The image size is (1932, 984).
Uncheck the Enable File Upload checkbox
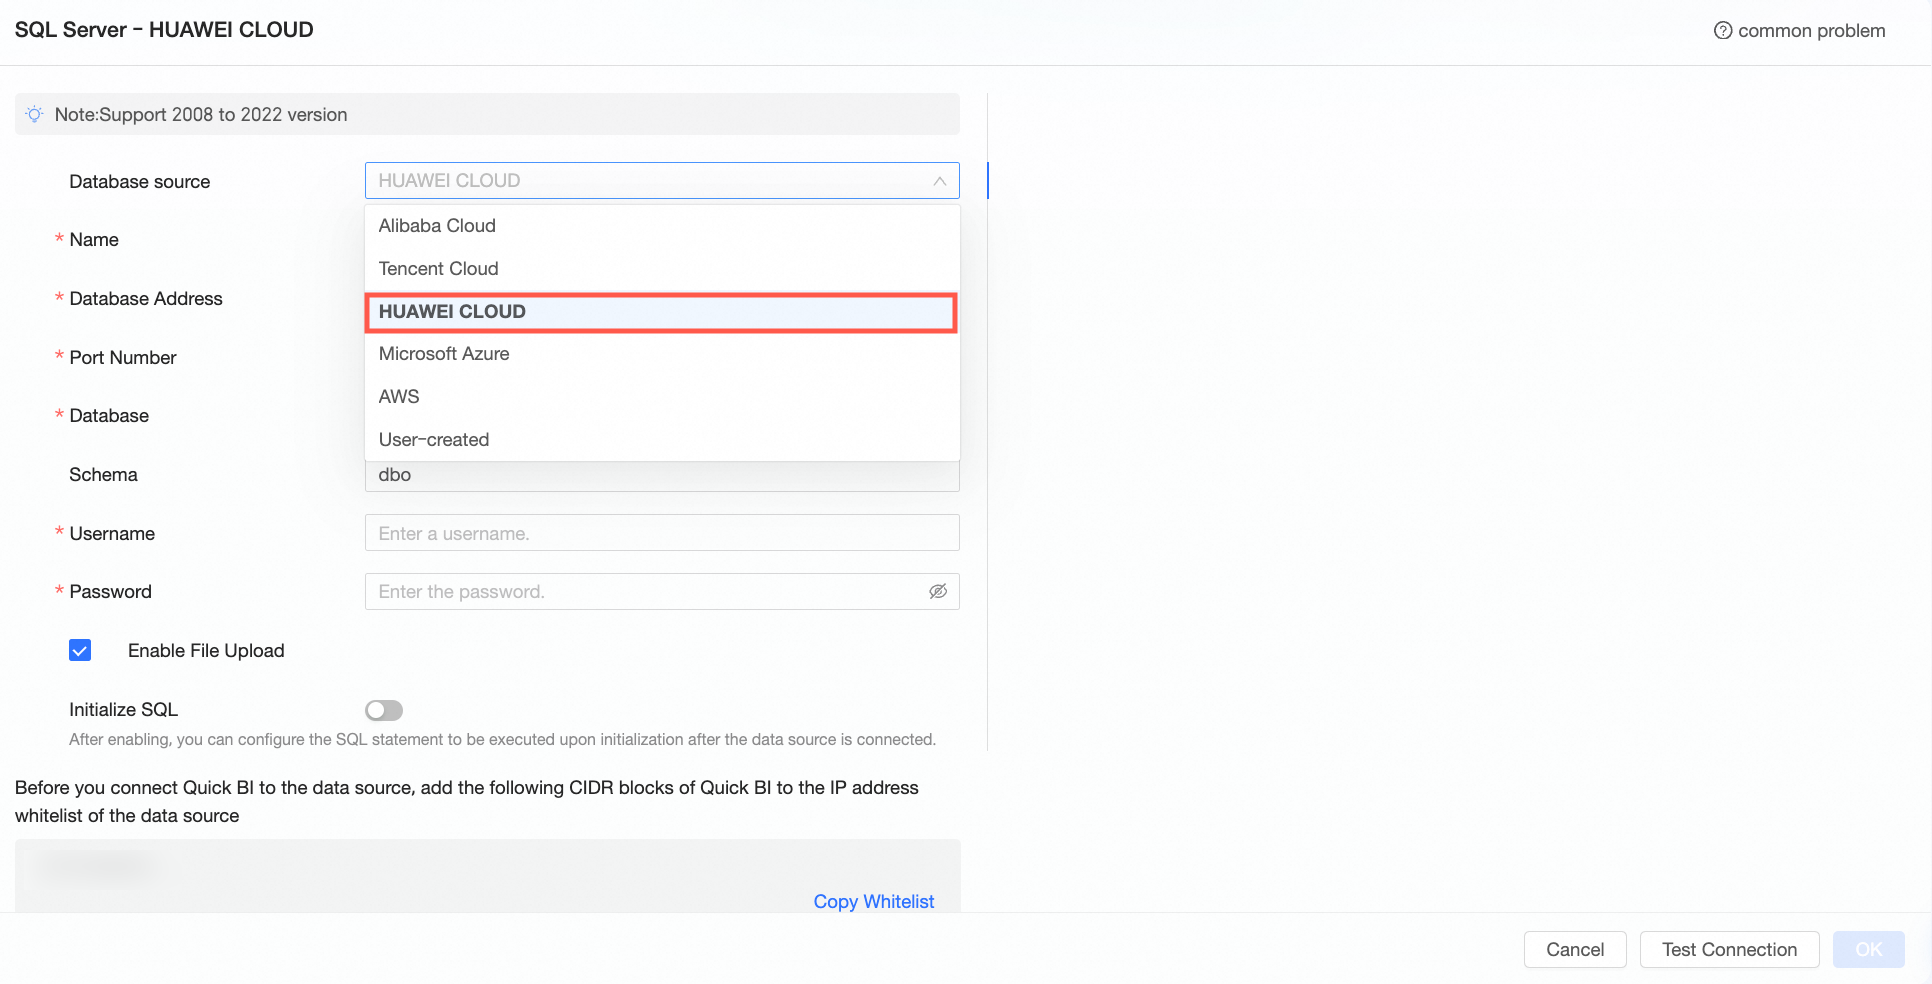(80, 650)
